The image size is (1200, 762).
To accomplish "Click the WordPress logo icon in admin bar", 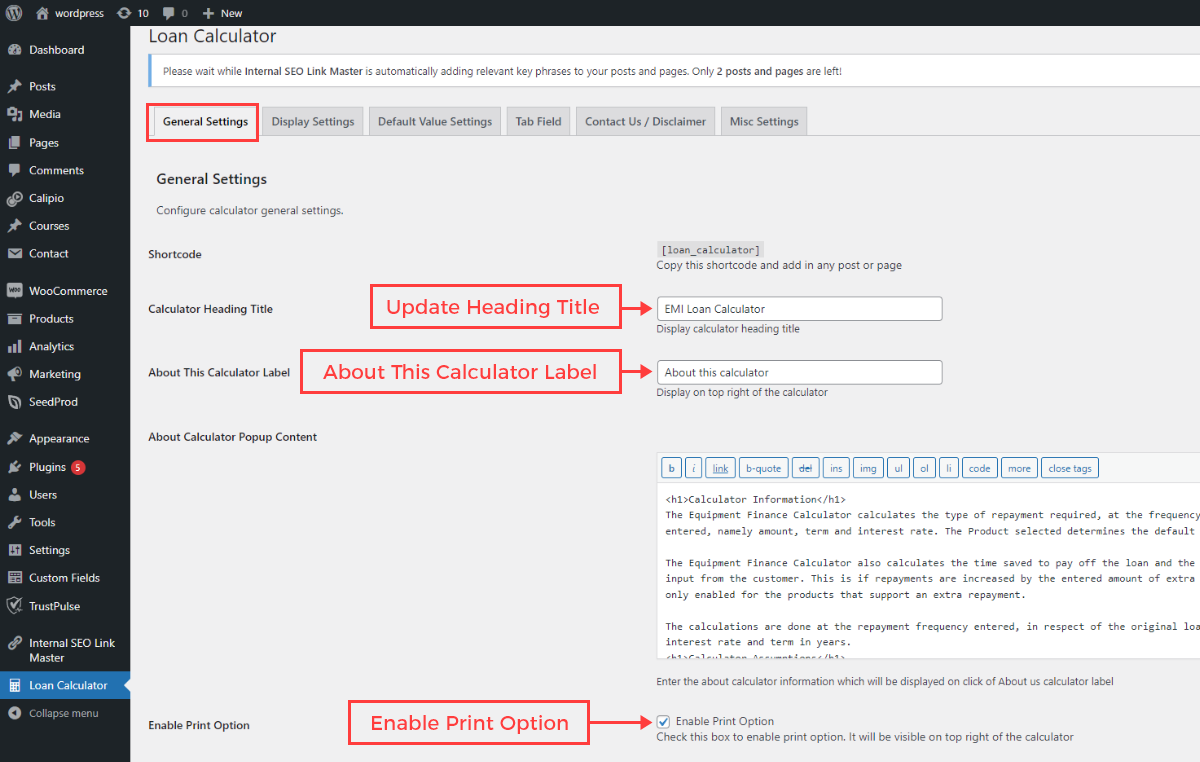I will click(14, 13).
